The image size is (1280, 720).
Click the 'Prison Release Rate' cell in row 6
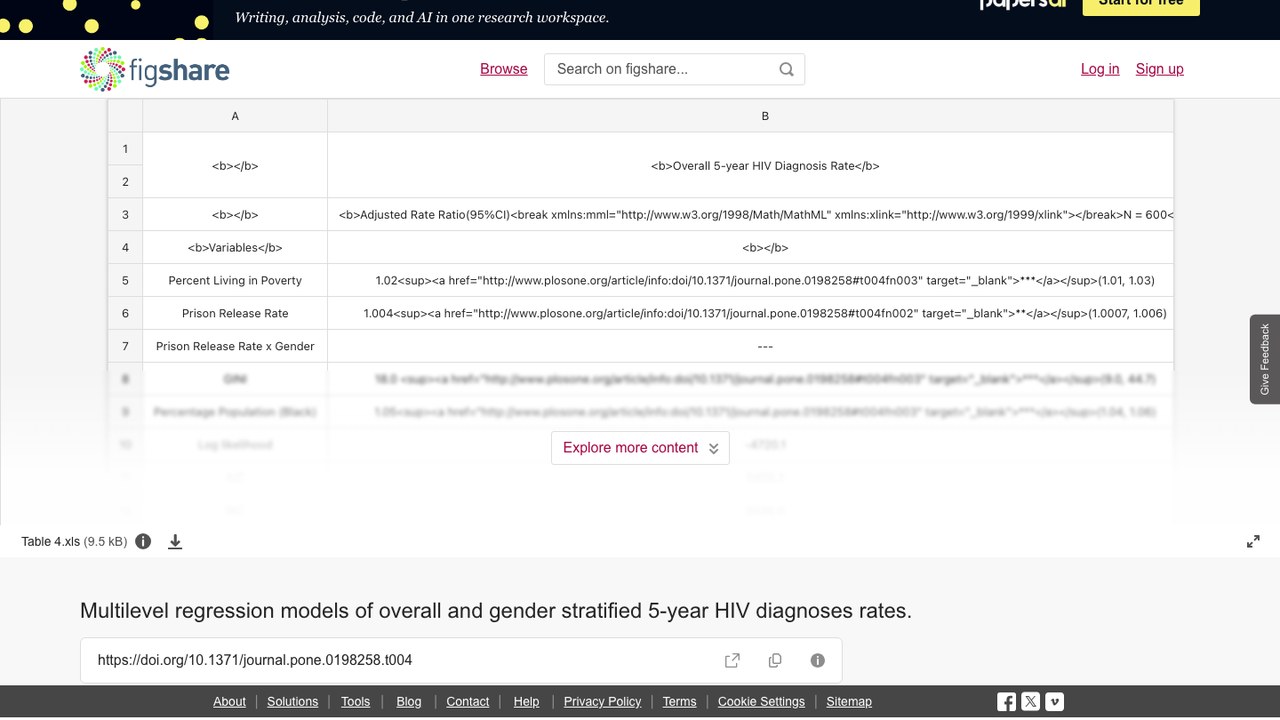(235, 314)
